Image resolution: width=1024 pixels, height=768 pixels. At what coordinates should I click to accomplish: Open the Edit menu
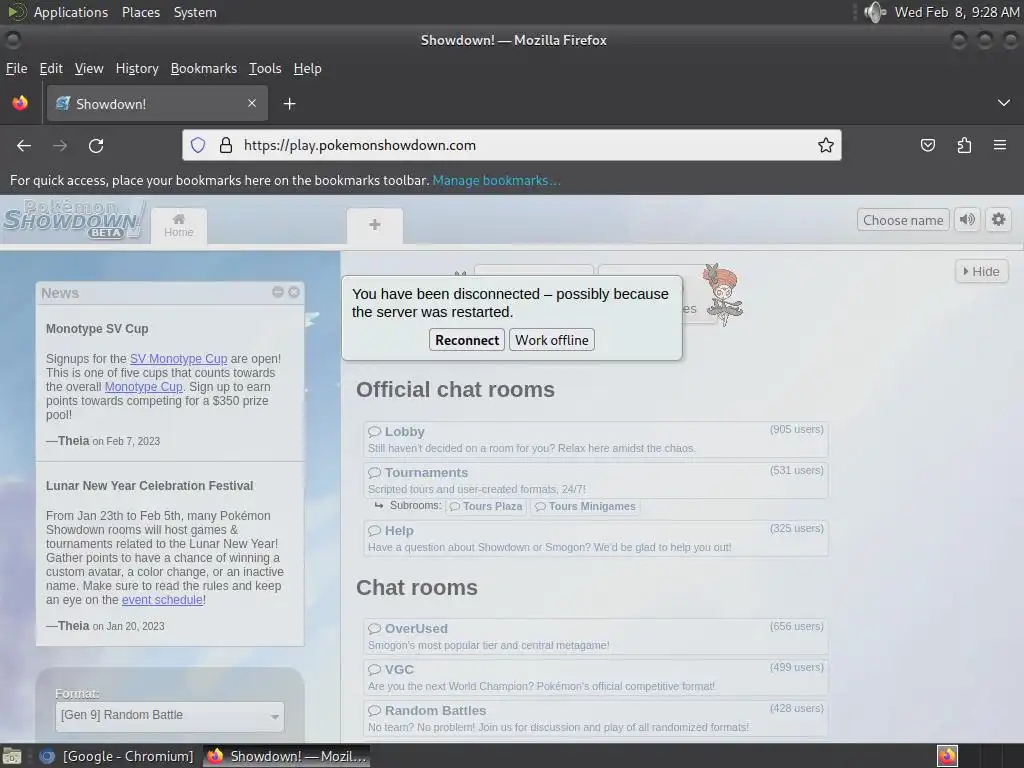tap(51, 68)
